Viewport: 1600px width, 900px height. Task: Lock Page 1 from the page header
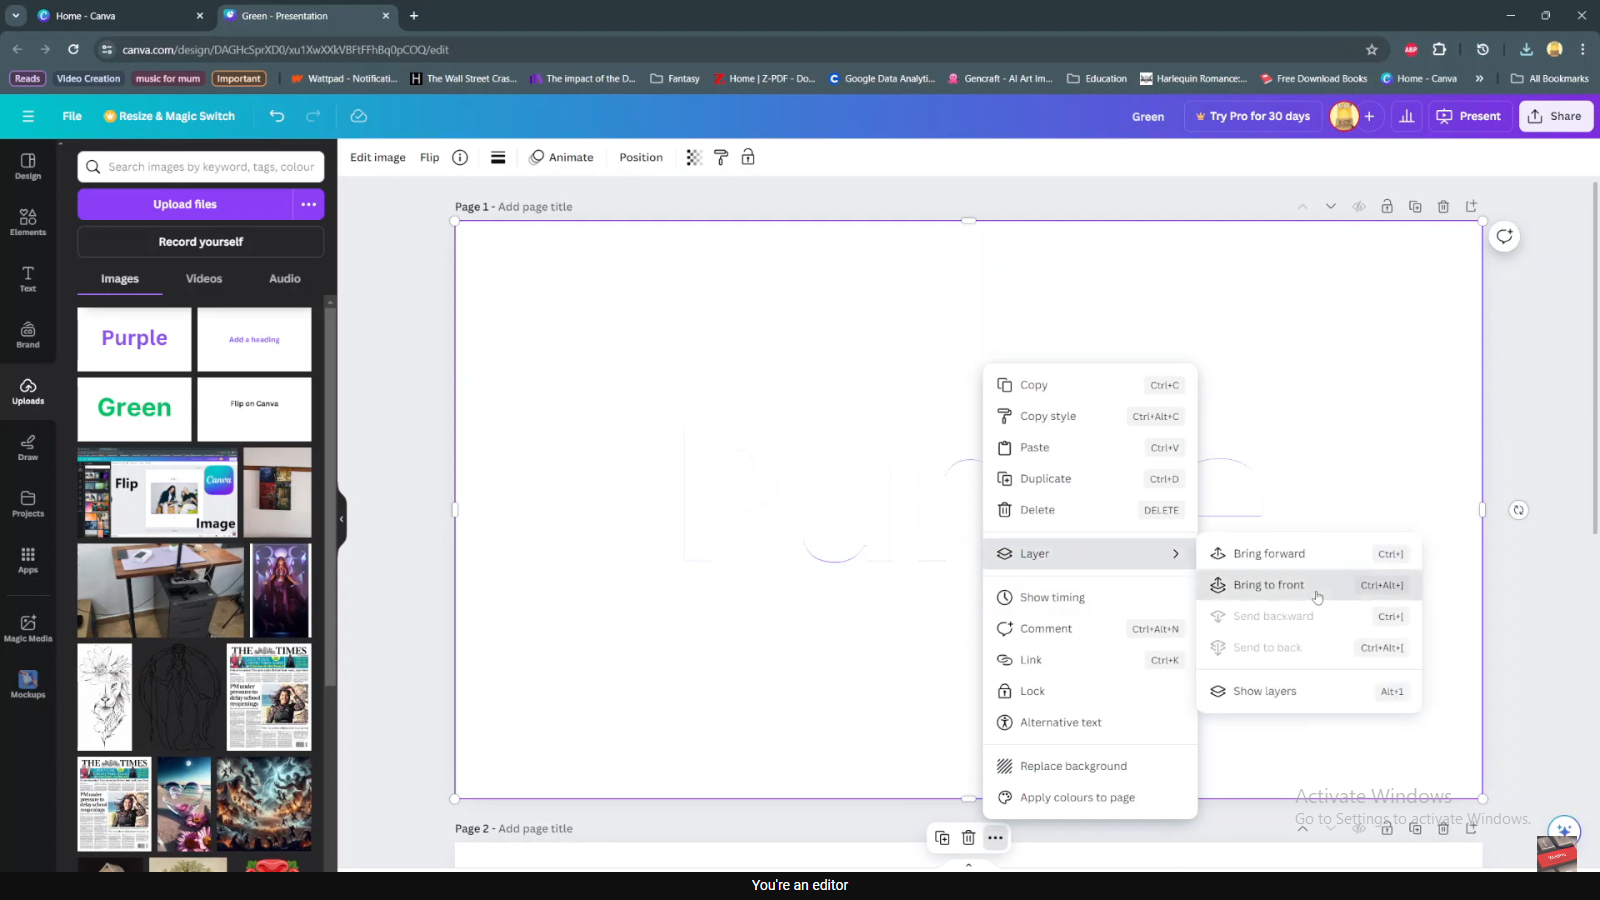1387,207
